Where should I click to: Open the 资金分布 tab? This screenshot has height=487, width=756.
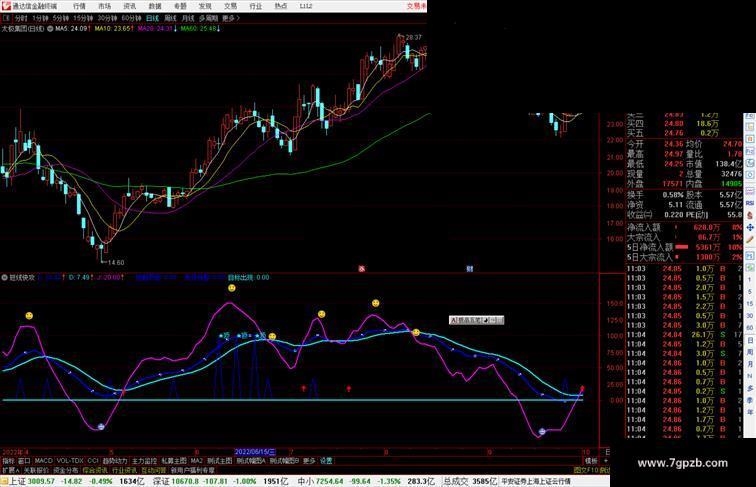[x=66, y=470]
